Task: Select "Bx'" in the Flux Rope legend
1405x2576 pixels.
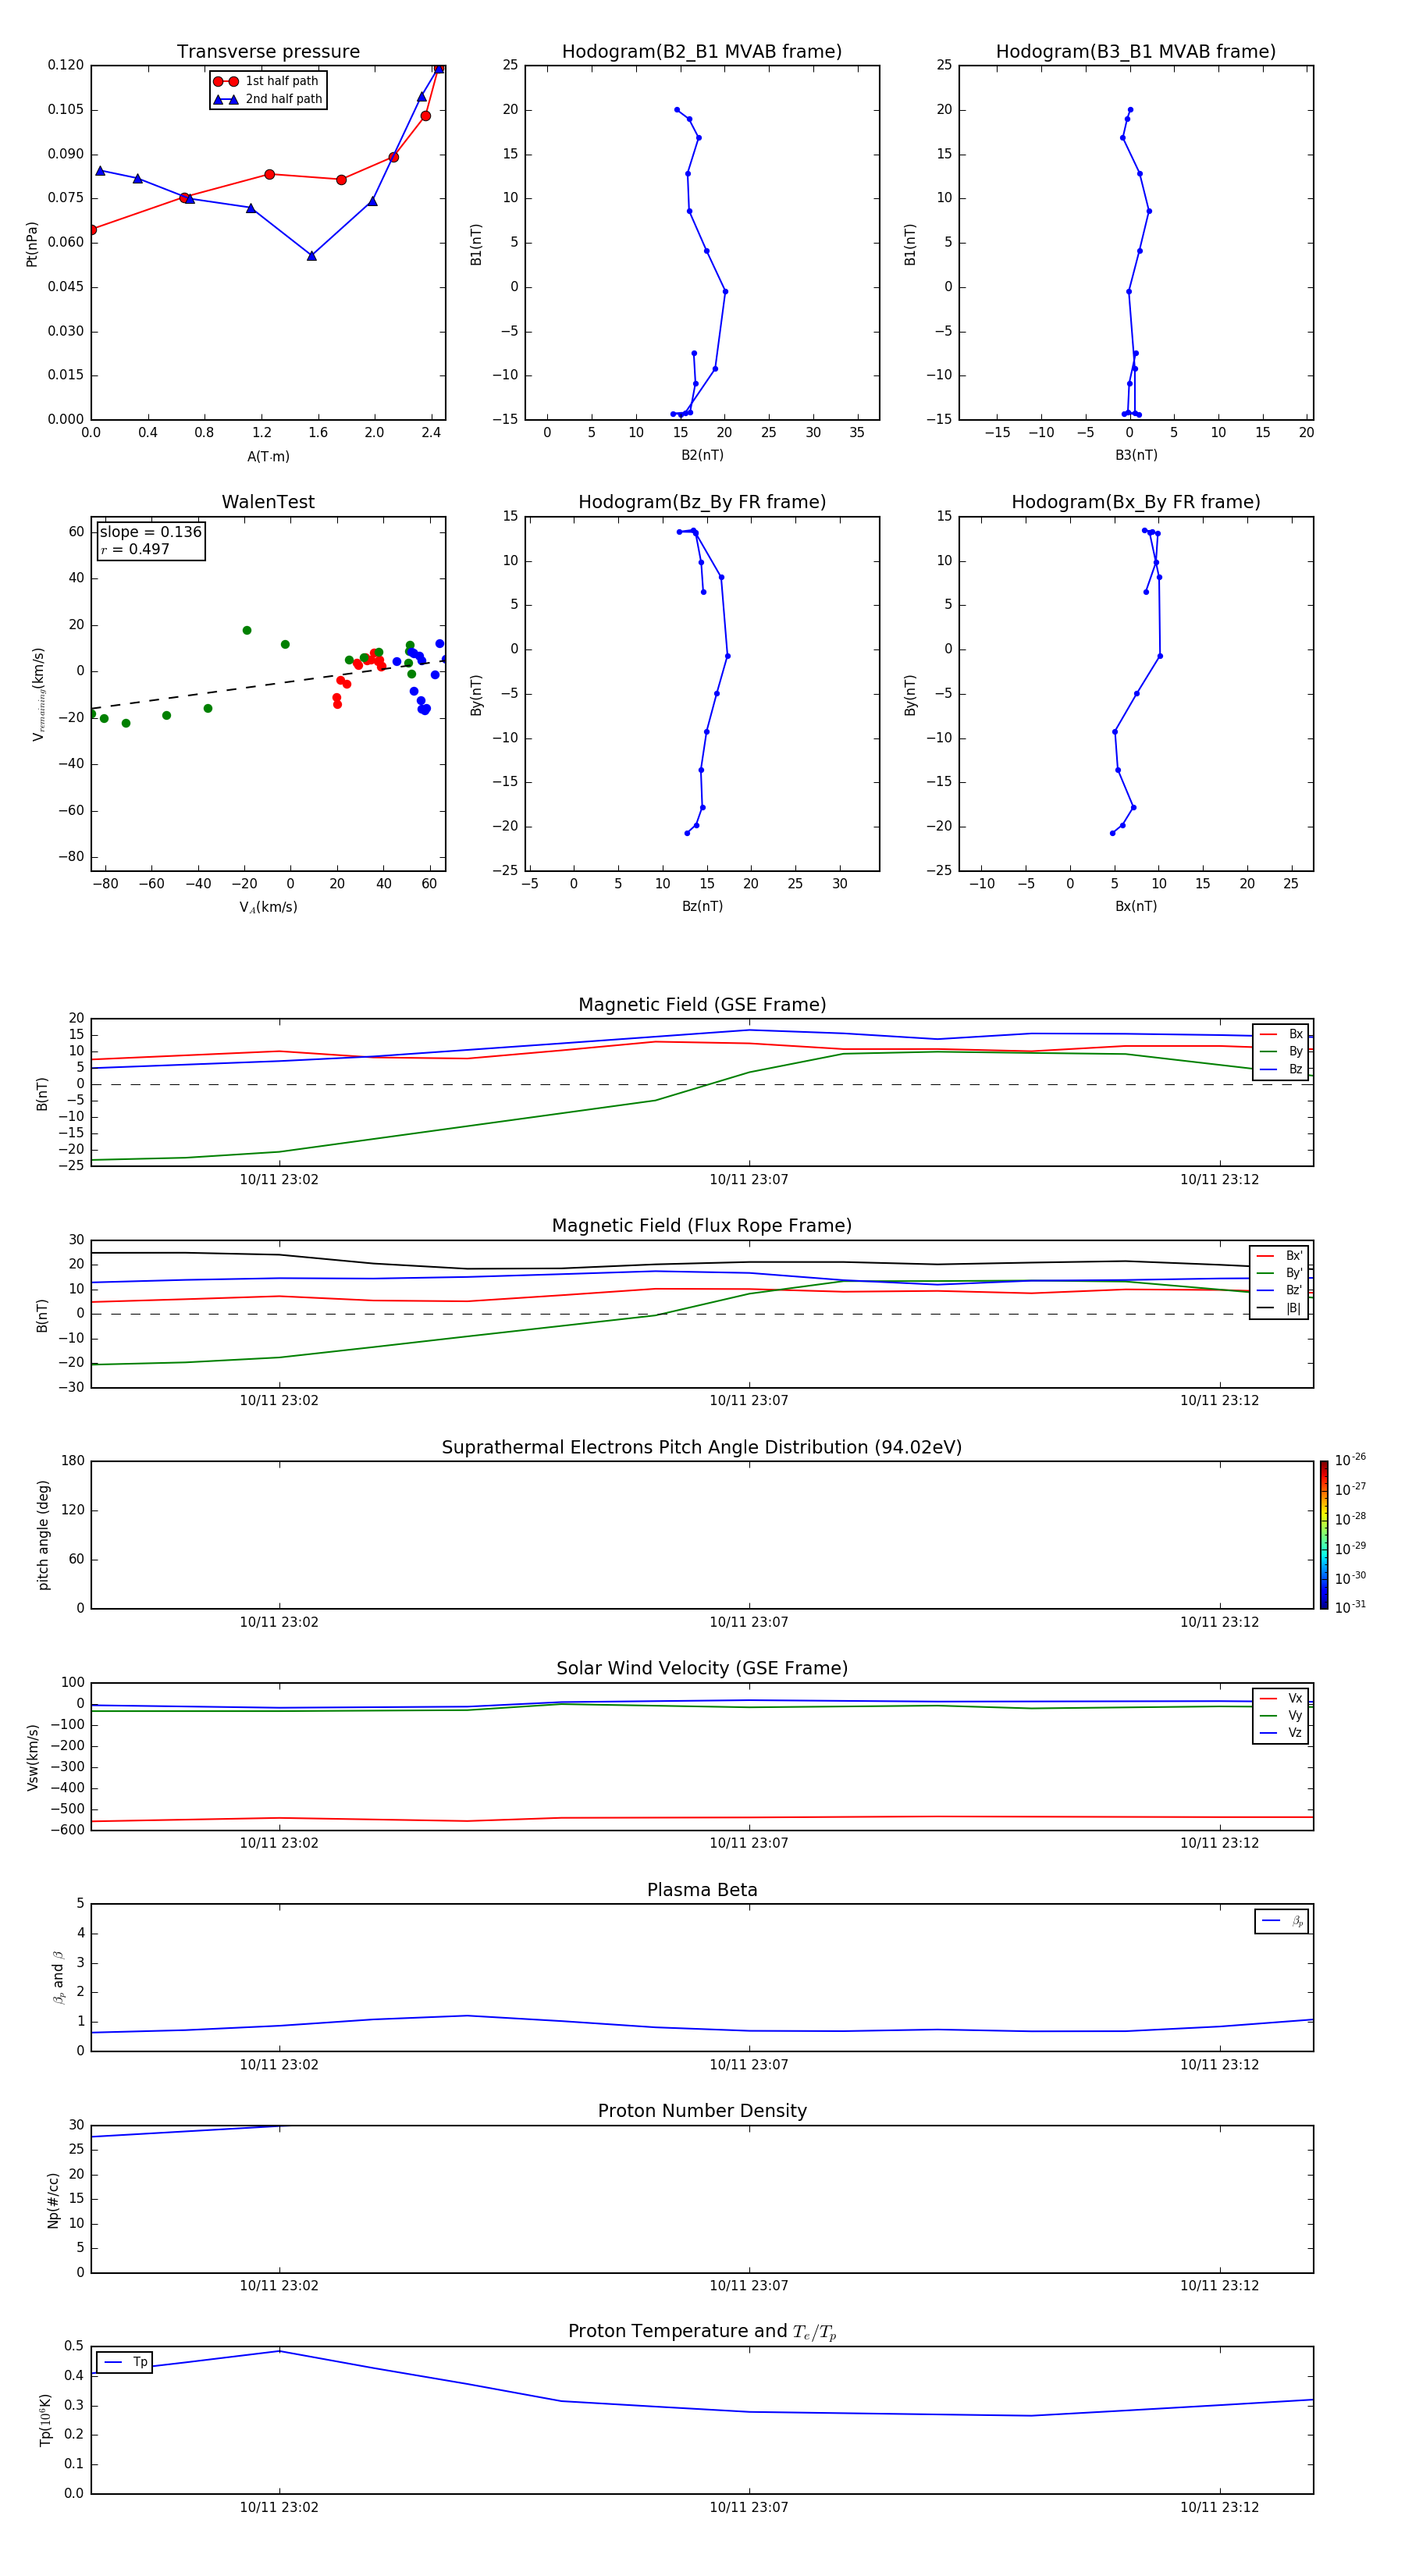Action: tap(1280, 1256)
